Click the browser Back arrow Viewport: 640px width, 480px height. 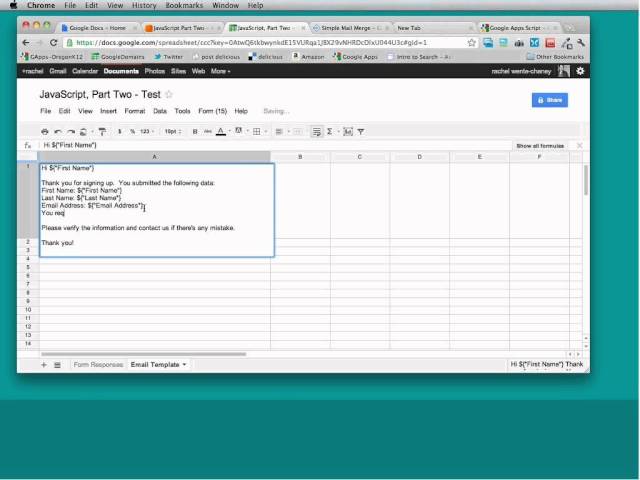point(26,42)
